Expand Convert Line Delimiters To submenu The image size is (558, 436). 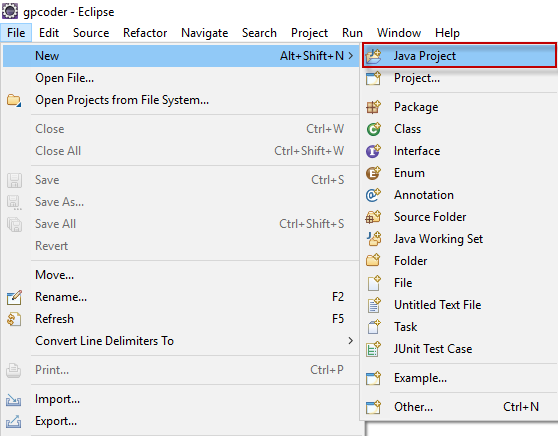tap(351, 341)
